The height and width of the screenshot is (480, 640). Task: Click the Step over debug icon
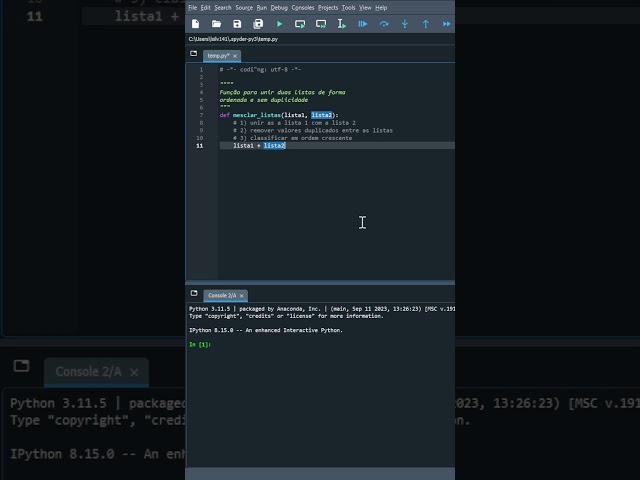click(384, 24)
